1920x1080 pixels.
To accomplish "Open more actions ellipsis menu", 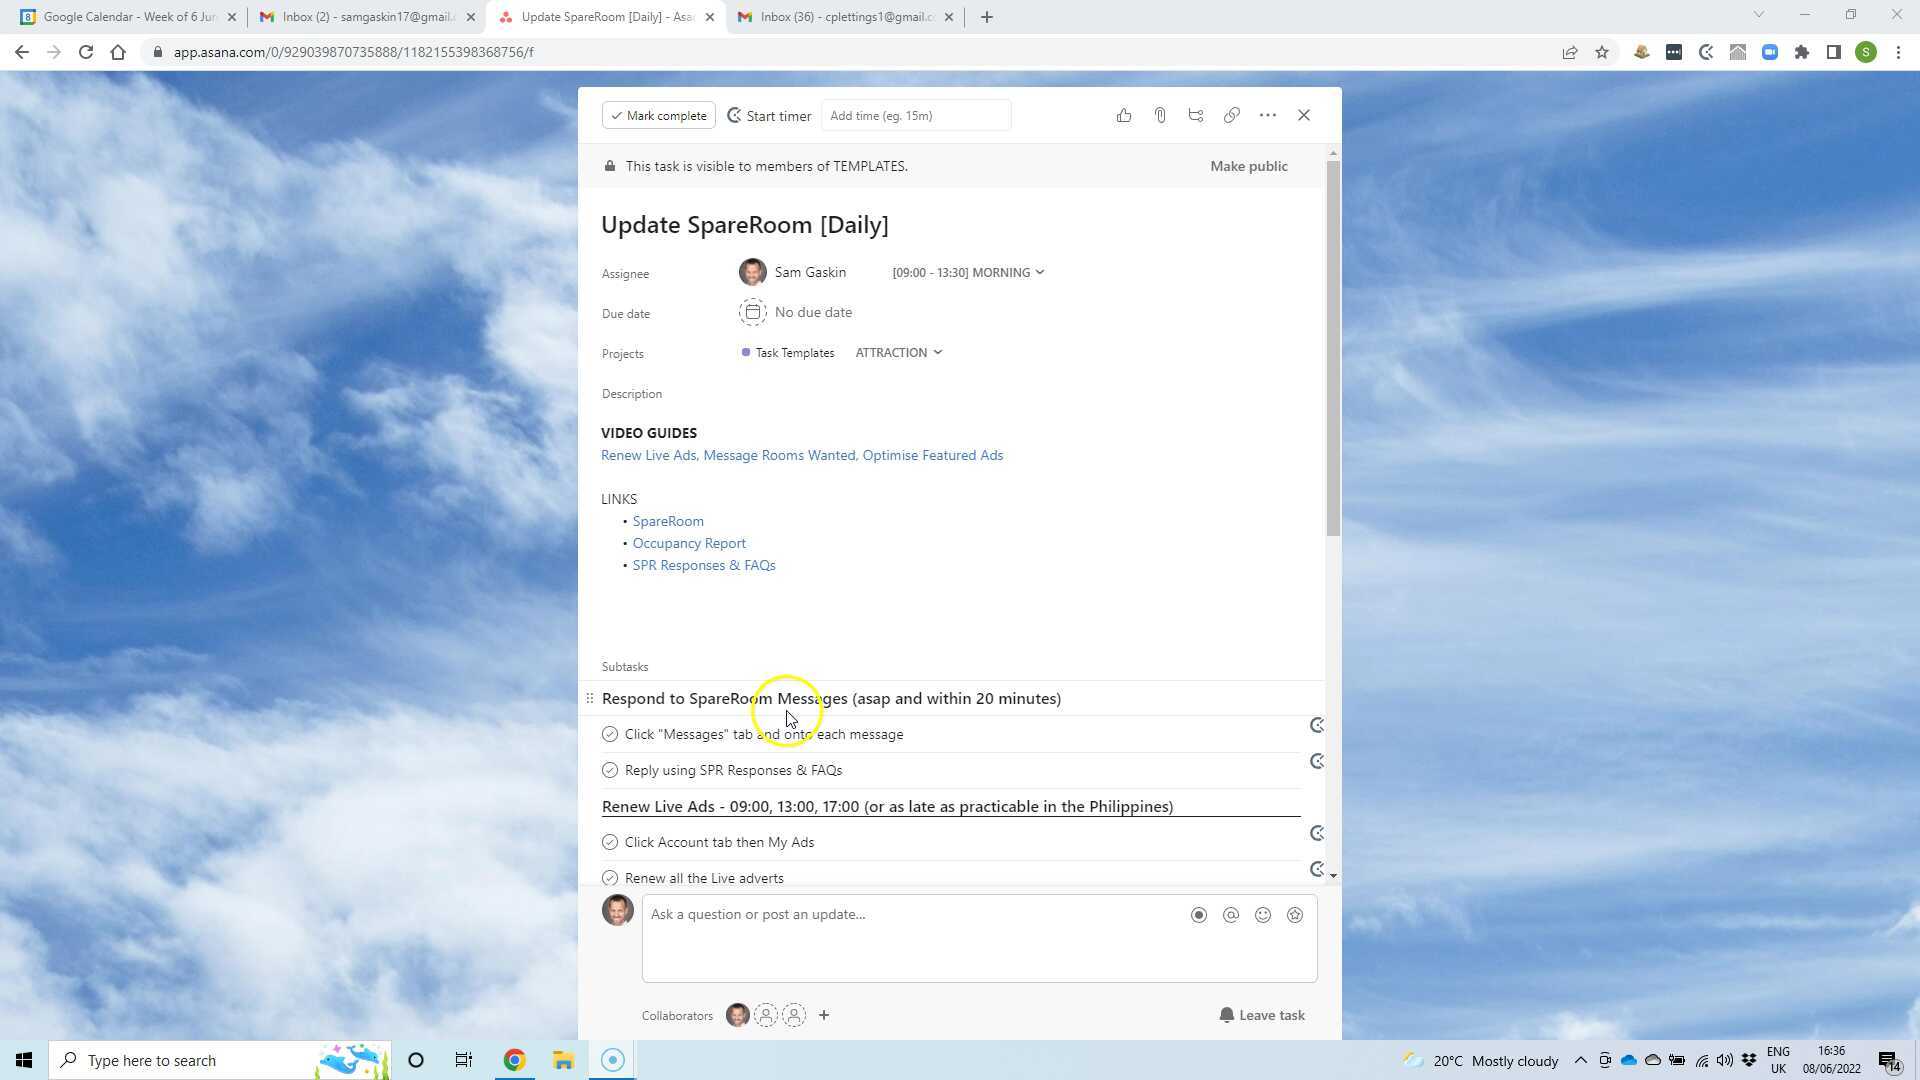I will click(1268, 115).
